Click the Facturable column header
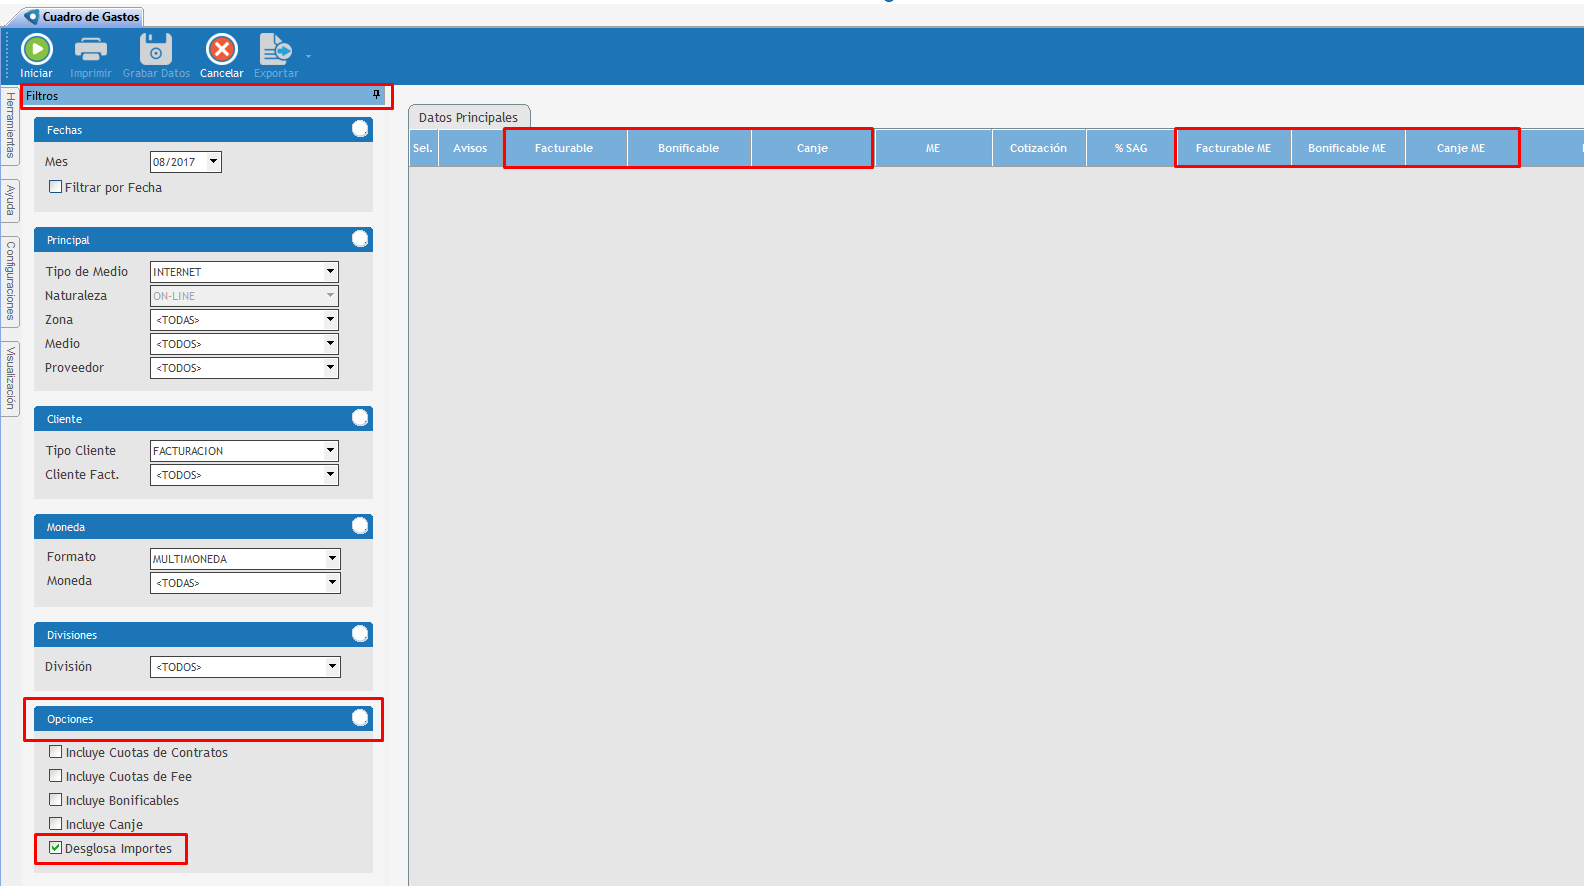Viewport: 1584px width, 886px height. coord(564,148)
